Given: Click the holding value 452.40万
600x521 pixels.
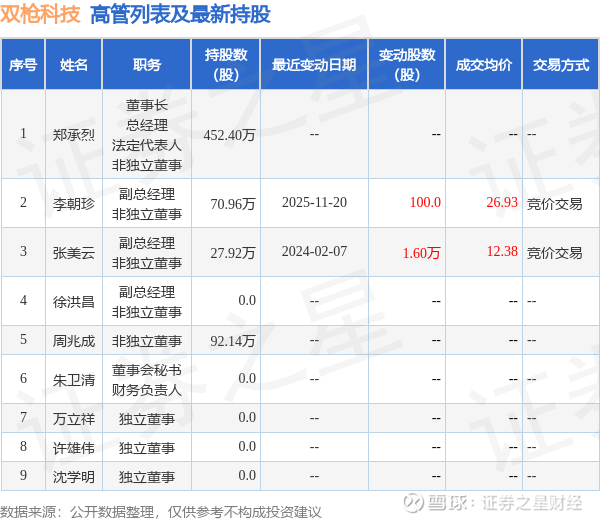Looking at the screenshot, I should [229, 135].
